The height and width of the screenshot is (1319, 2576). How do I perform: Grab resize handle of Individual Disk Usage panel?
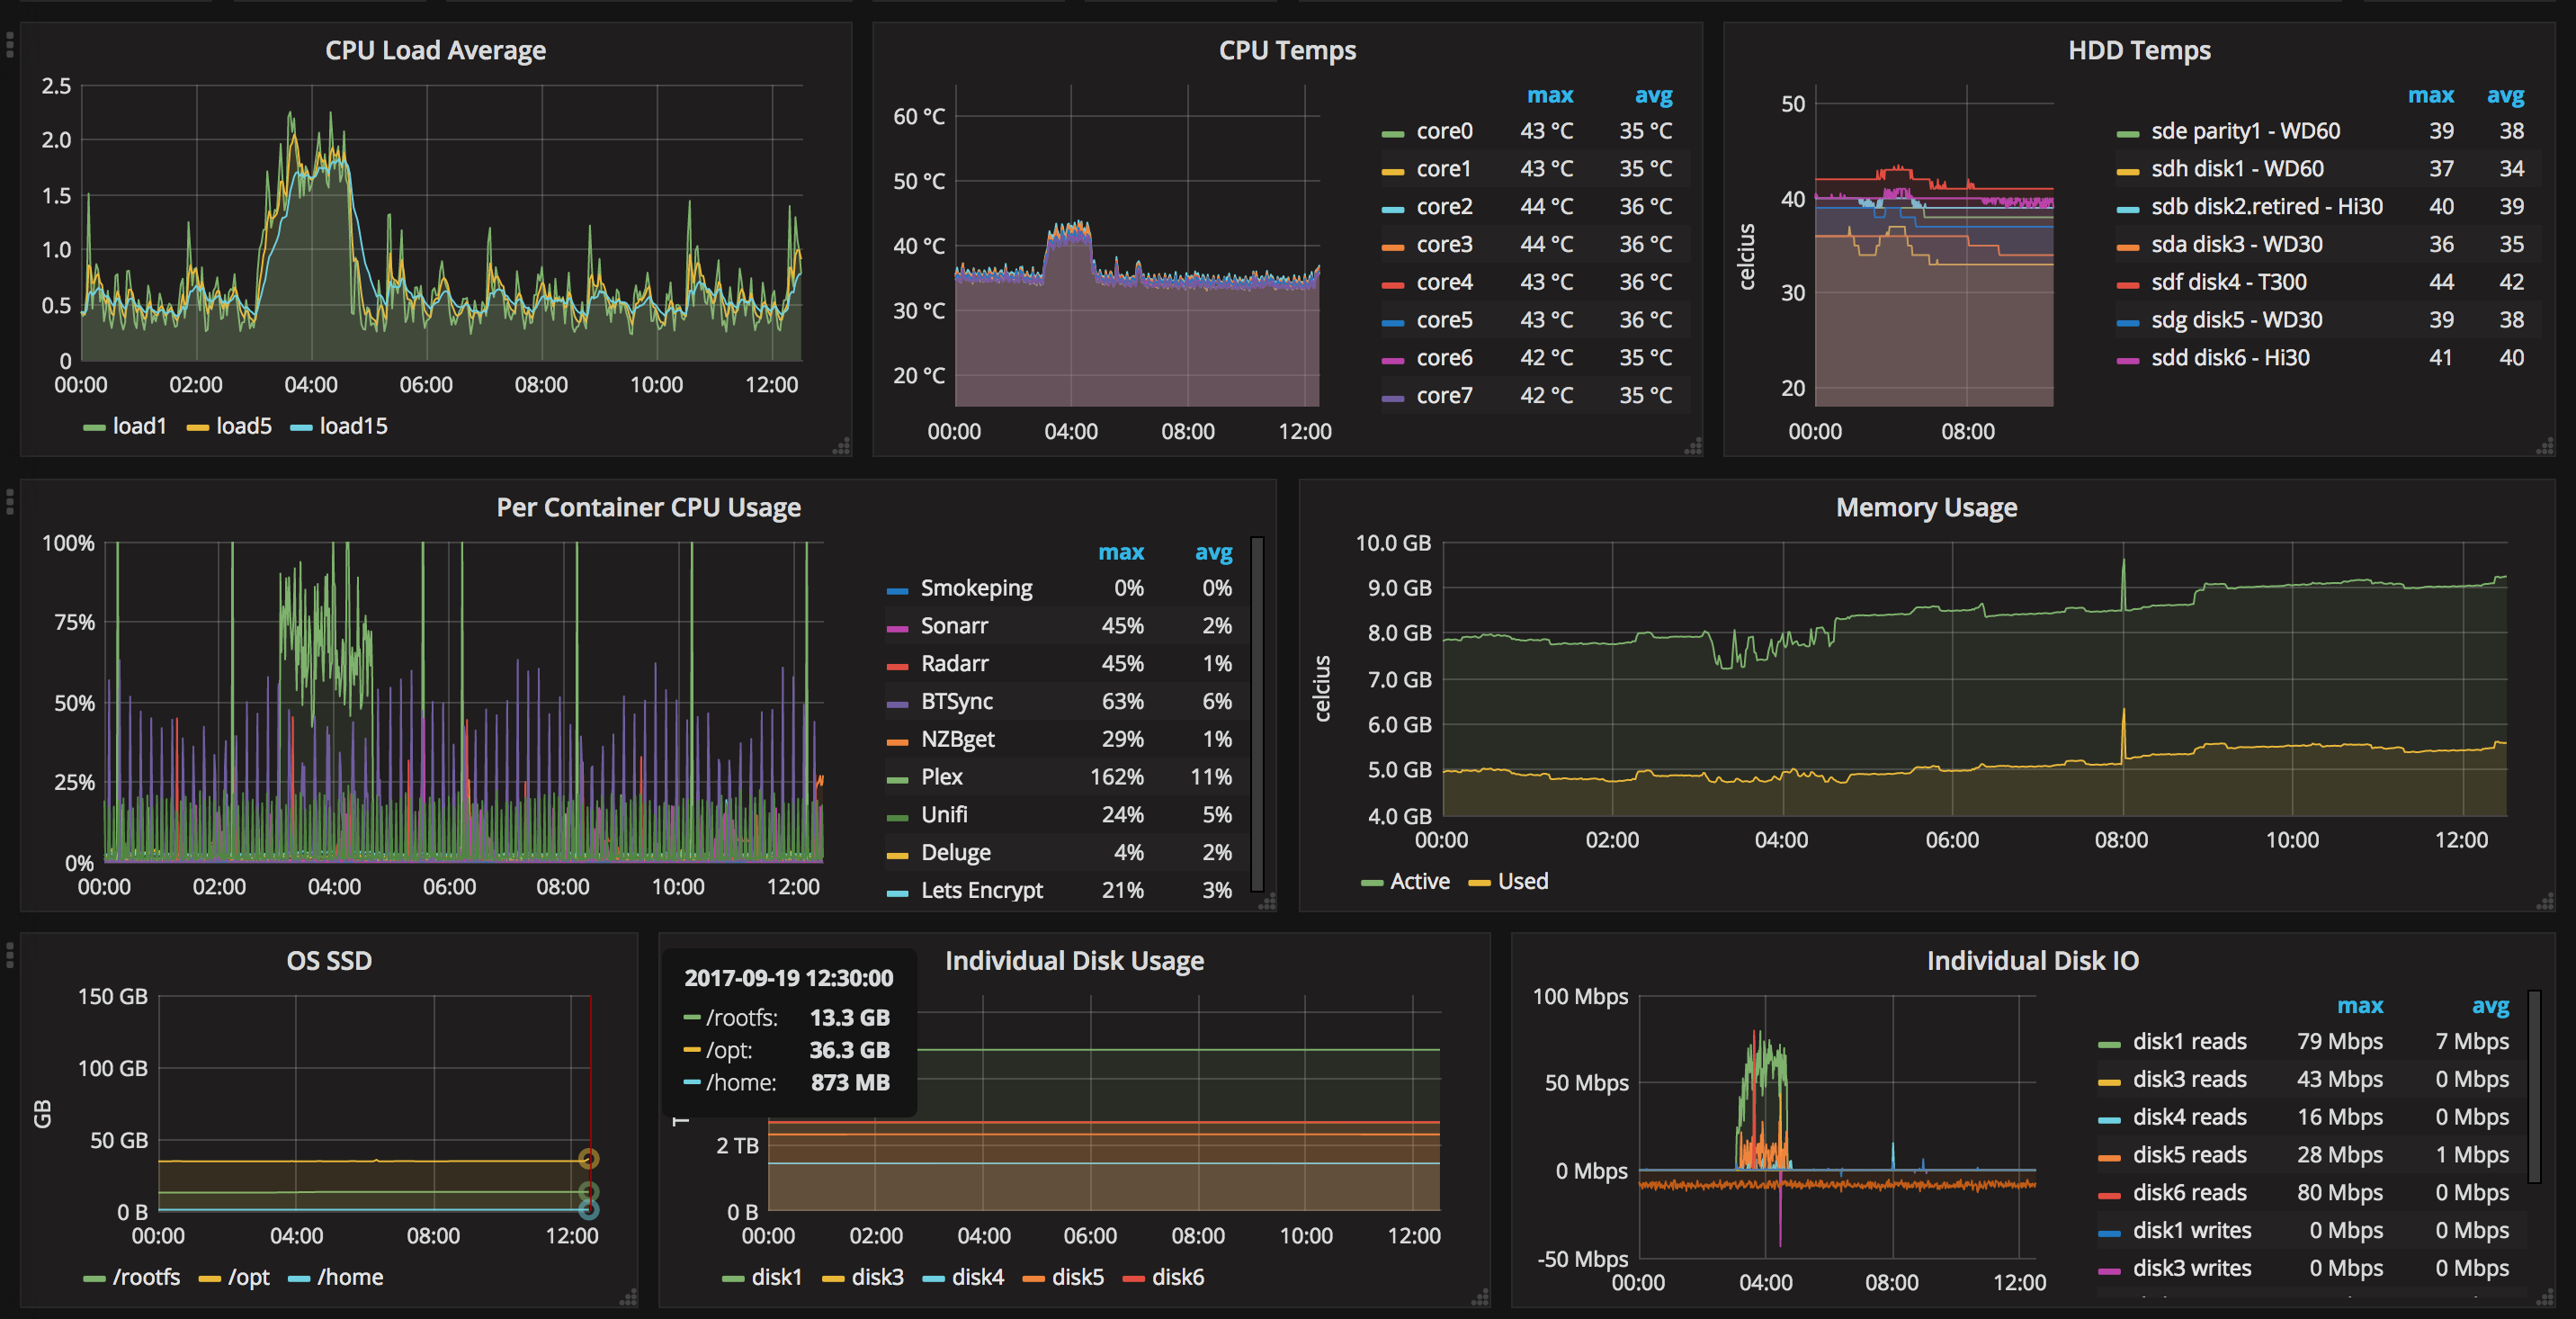tap(1480, 1298)
